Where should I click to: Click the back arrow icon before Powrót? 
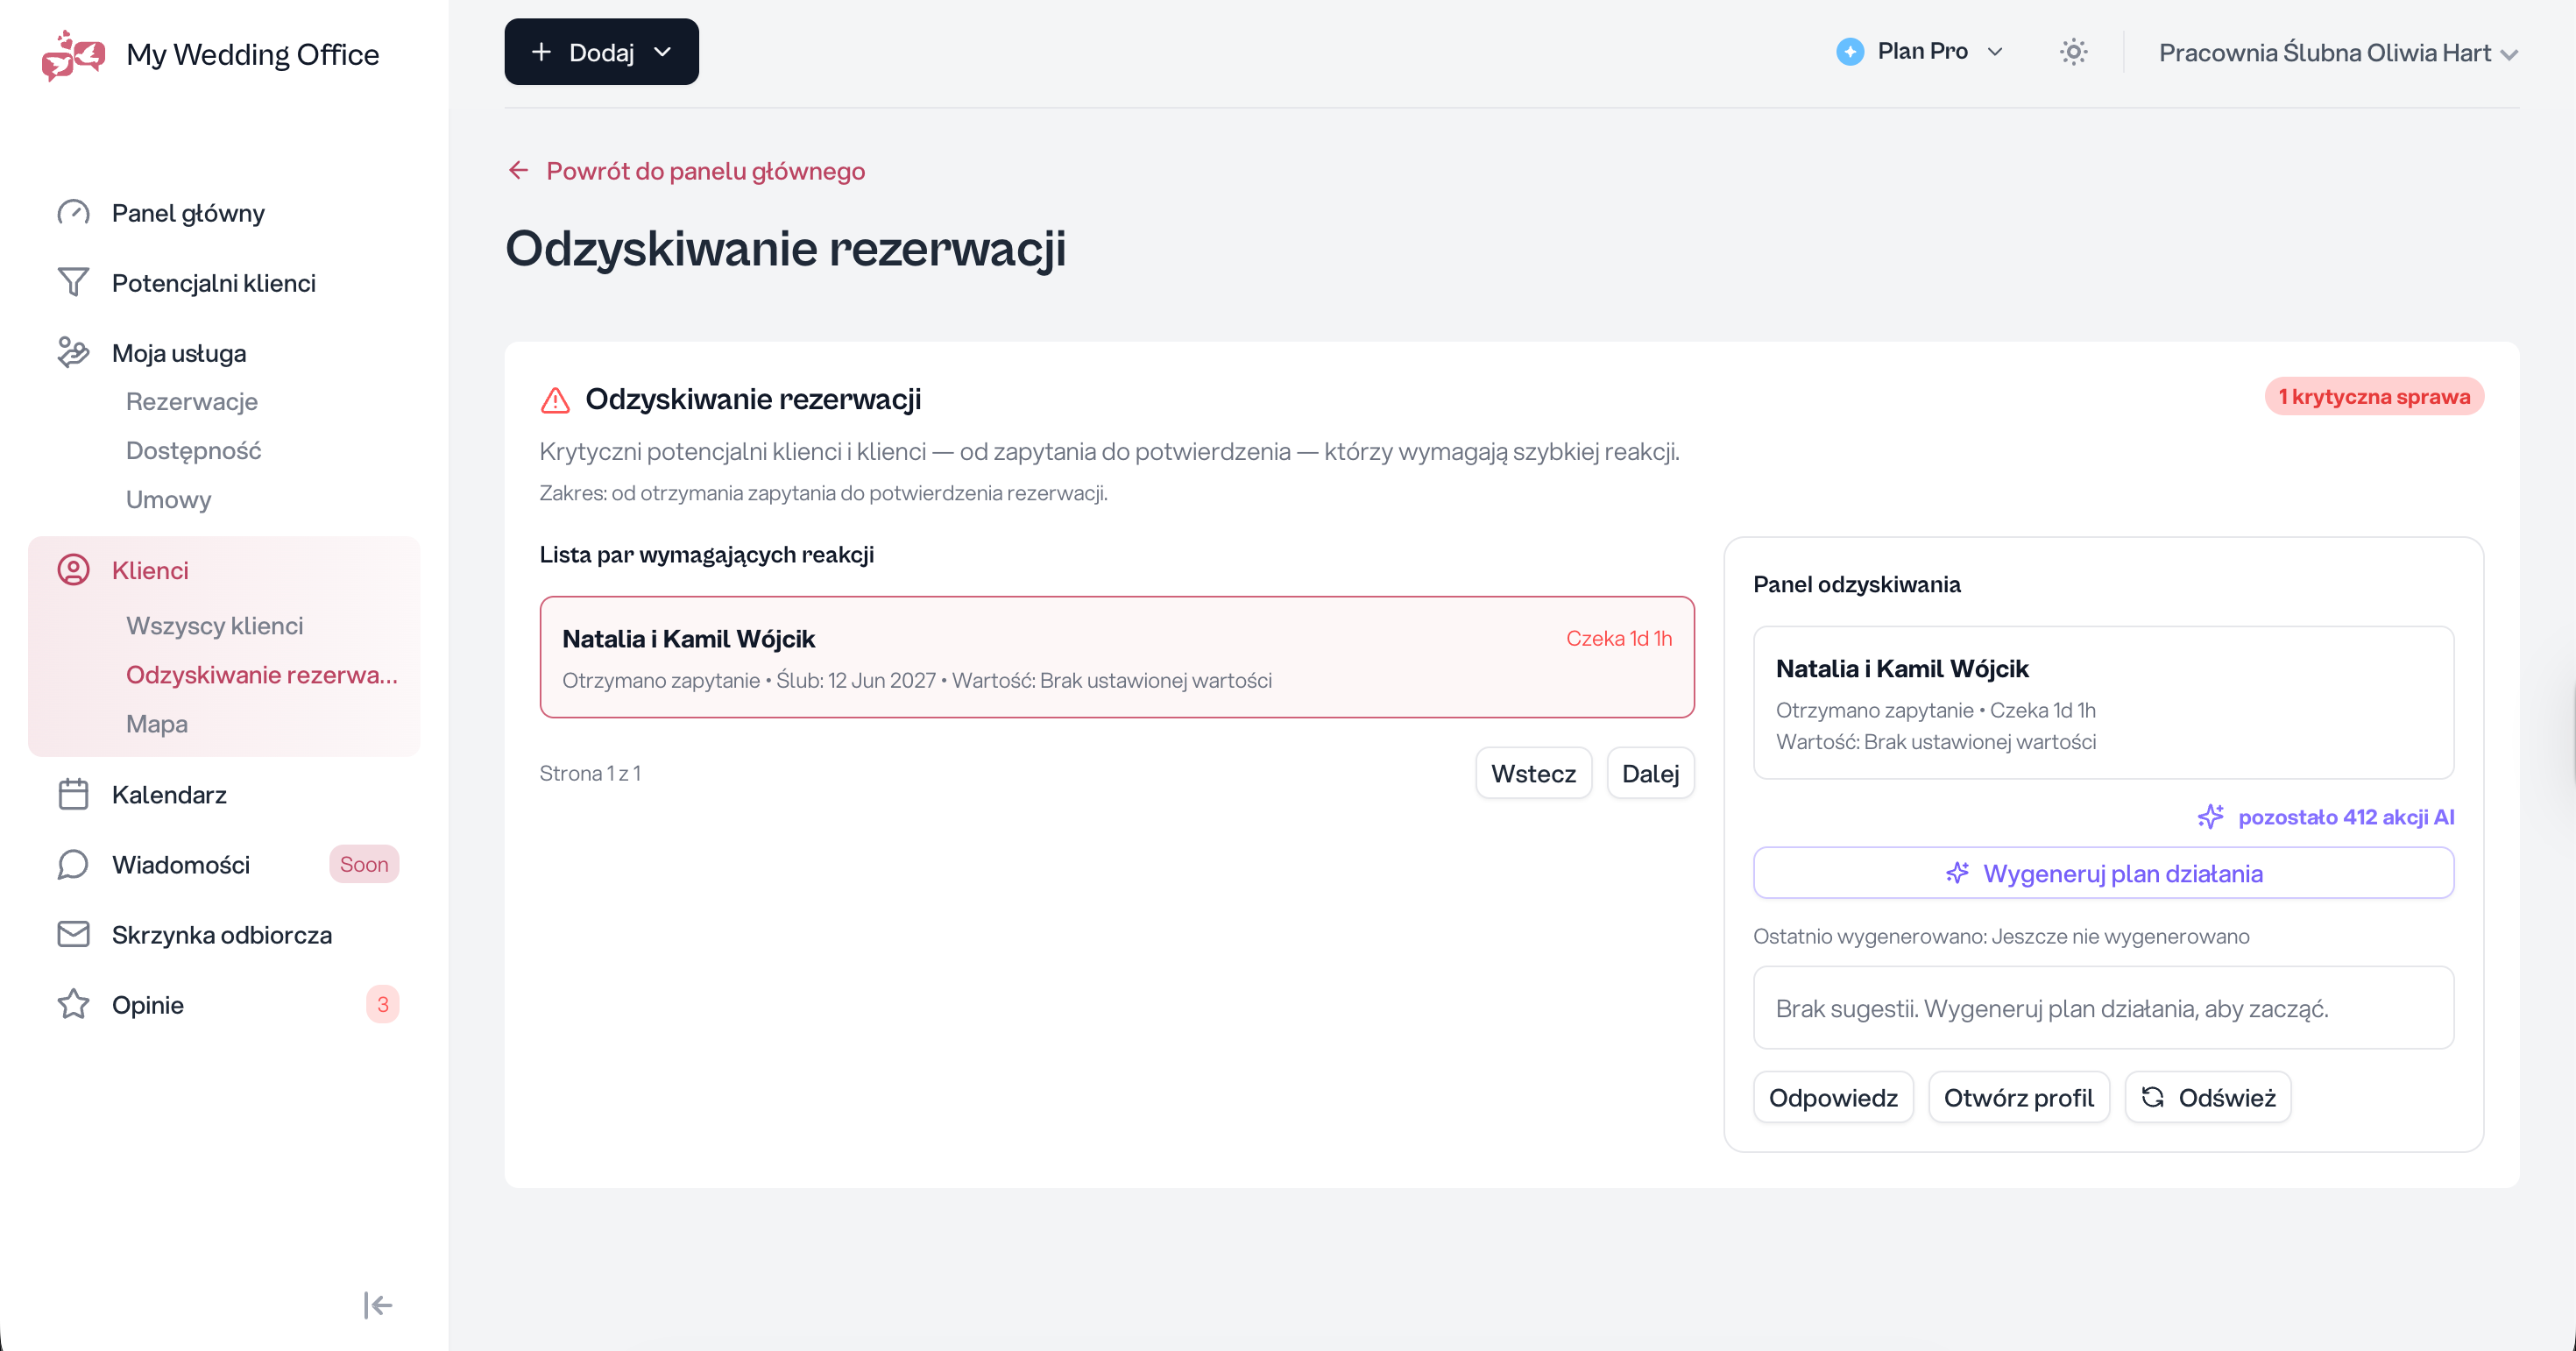[x=518, y=171]
